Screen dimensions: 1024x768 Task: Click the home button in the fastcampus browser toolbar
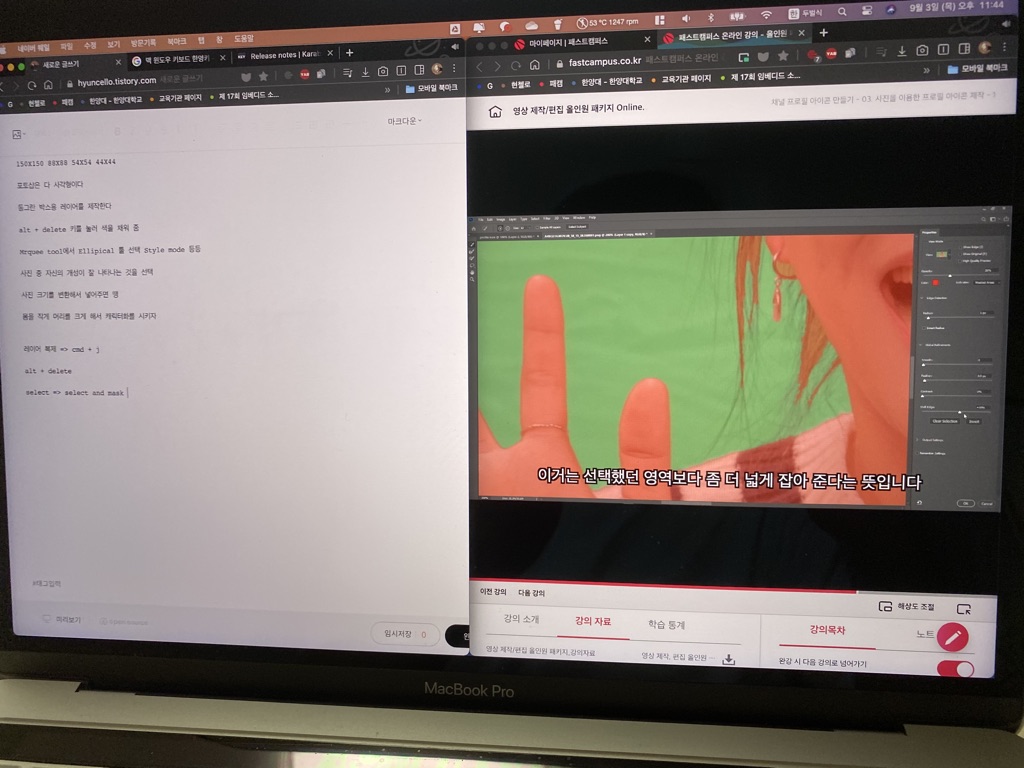(x=534, y=65)
